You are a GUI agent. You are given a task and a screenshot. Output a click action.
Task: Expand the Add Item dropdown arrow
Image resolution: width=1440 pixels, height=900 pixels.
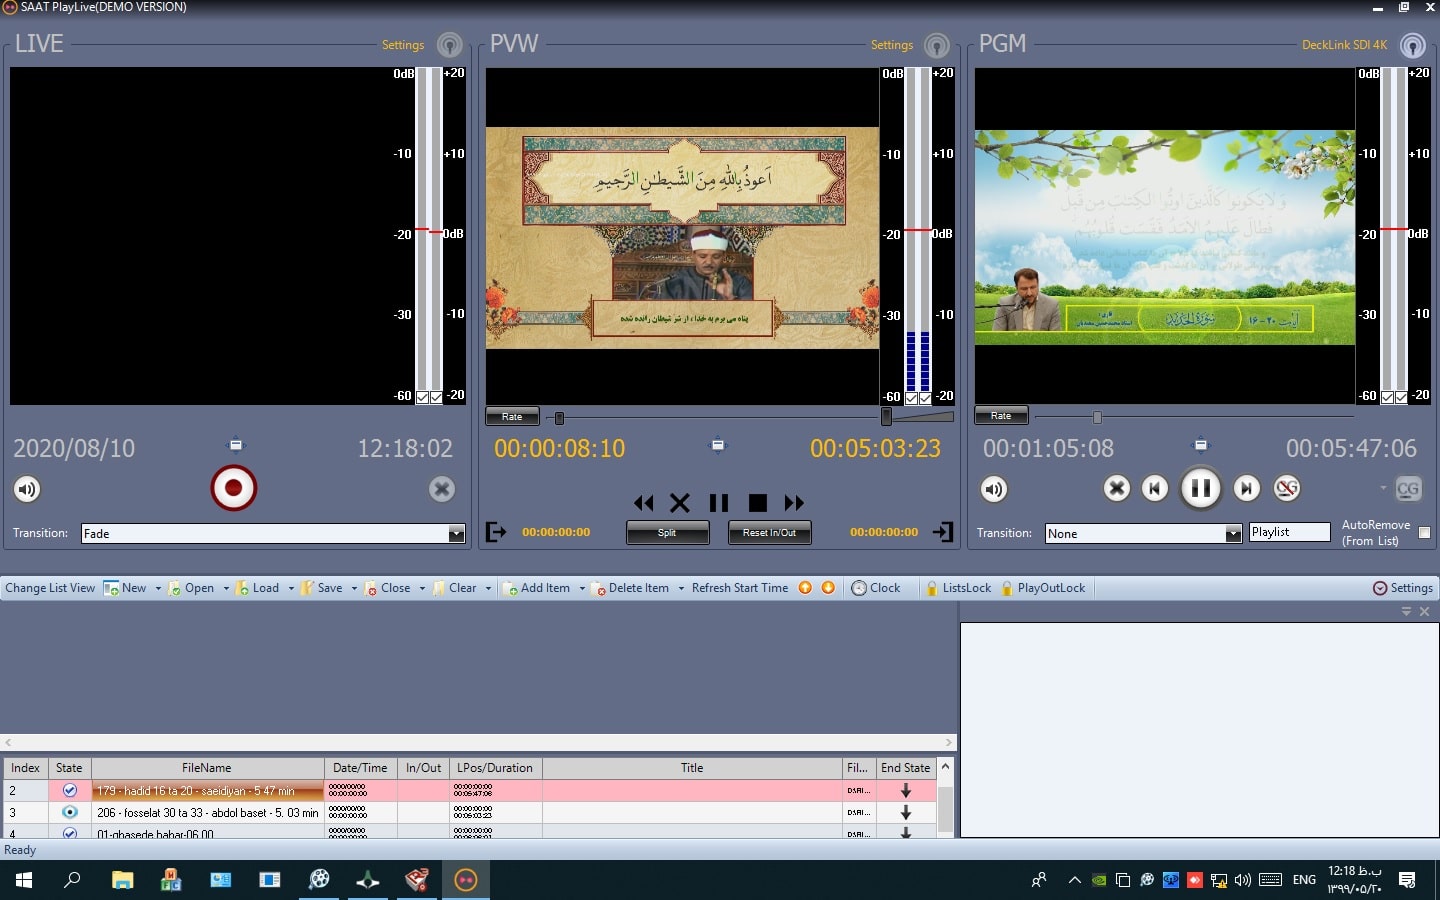pyautogui.click(x=582, y=589)
